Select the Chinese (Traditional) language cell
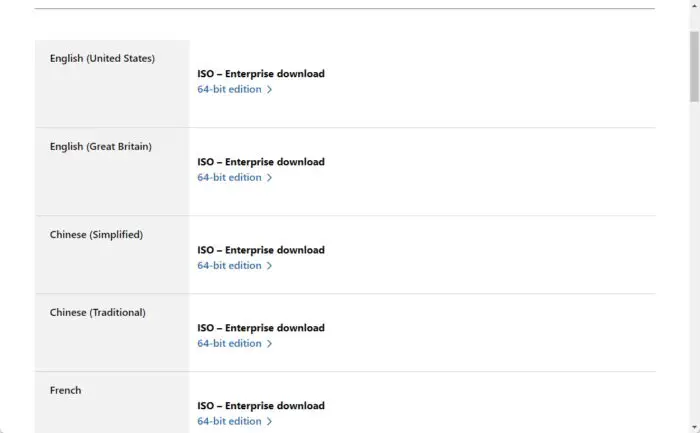The width and height of the screenshot is (700, 433). pyautogui.click(x=112, y=333)
